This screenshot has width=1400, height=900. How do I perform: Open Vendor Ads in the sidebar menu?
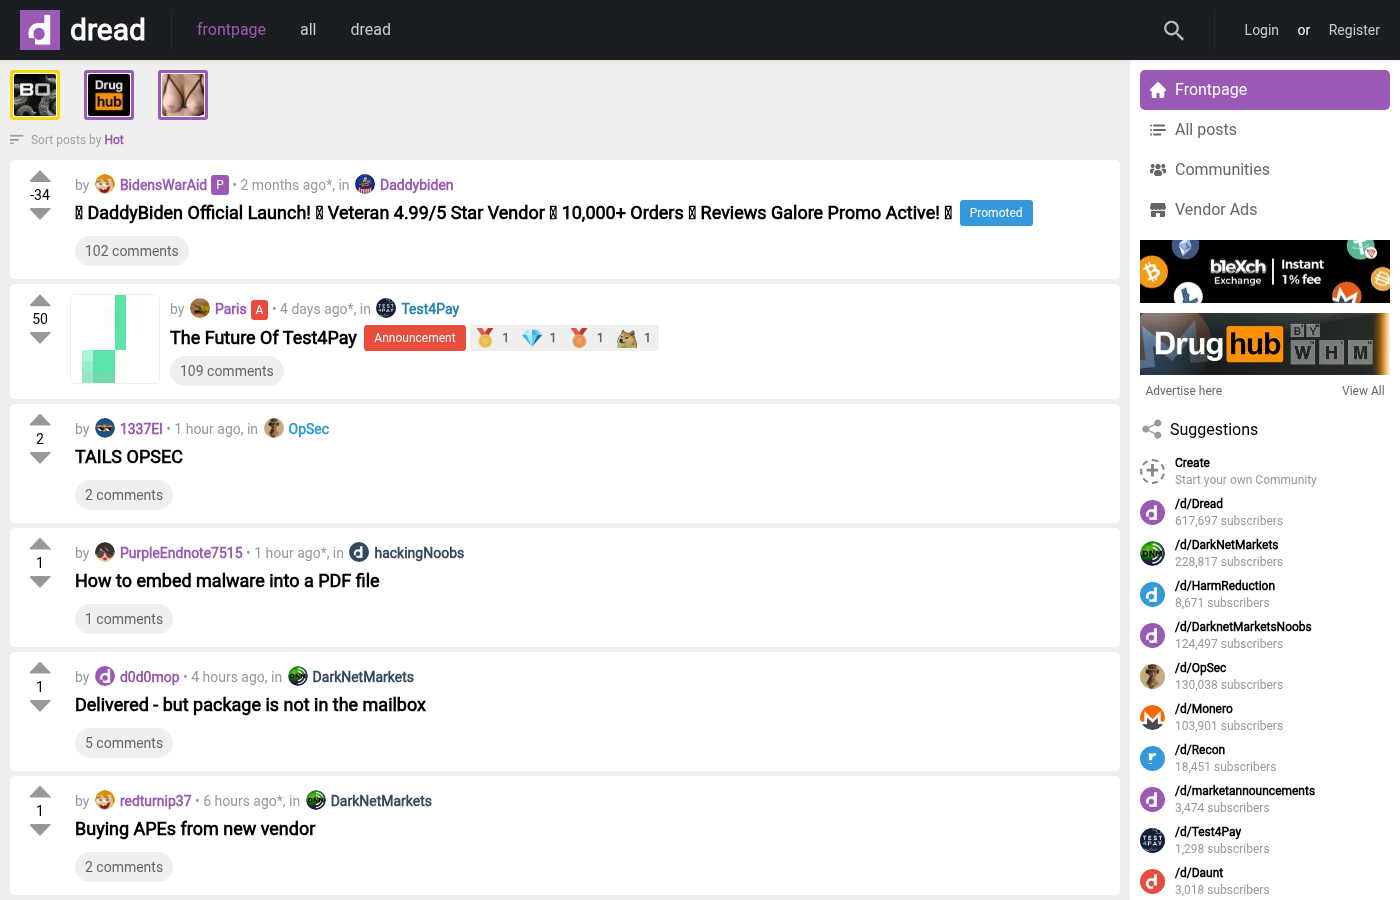click(1265, 210)
